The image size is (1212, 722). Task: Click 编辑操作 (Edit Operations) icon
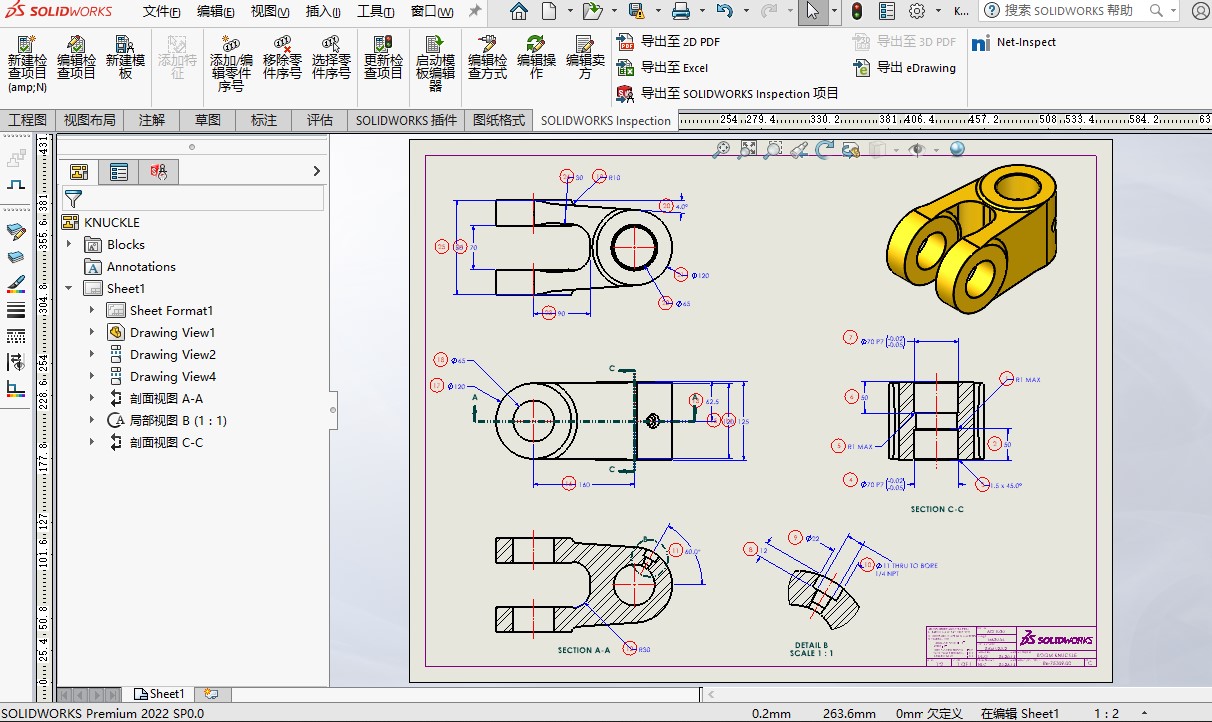click(536, 44)
